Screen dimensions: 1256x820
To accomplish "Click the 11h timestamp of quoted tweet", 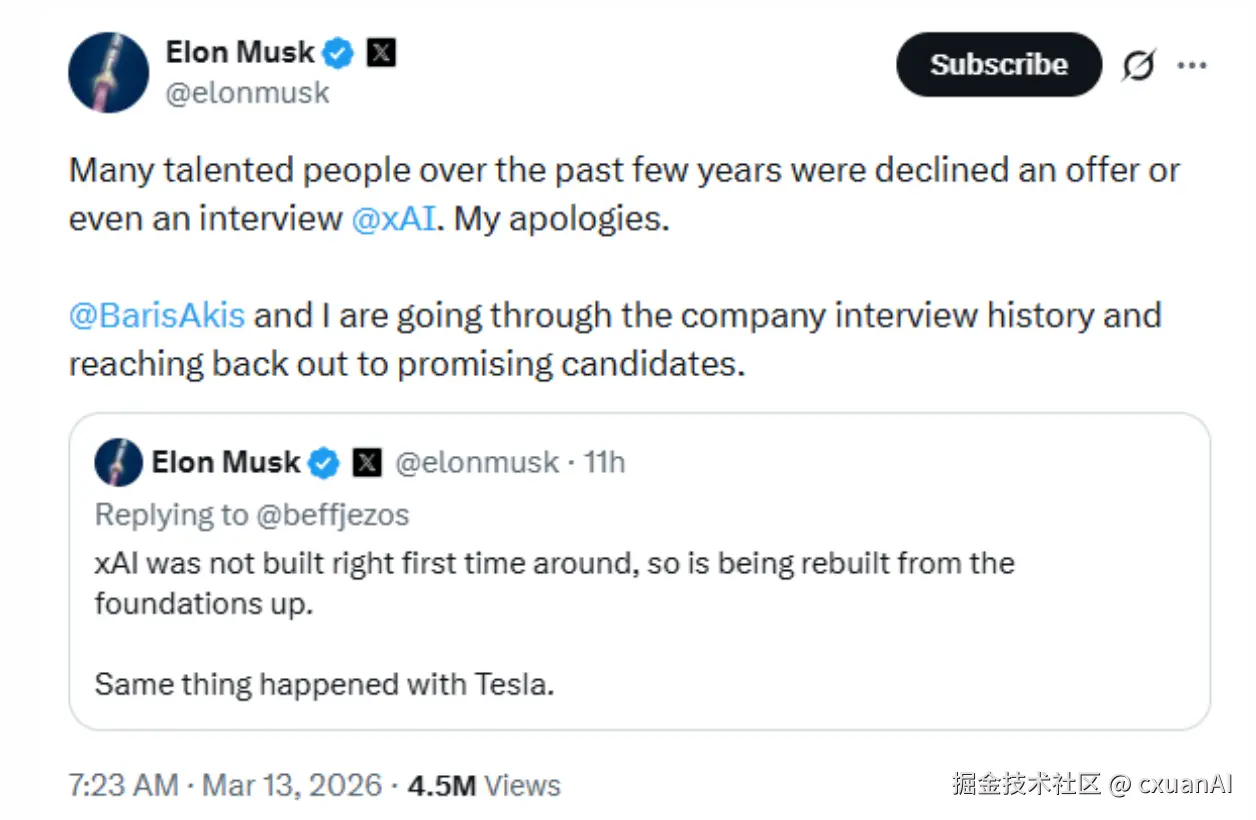I will pyautogui.click(x=604, y=463).
